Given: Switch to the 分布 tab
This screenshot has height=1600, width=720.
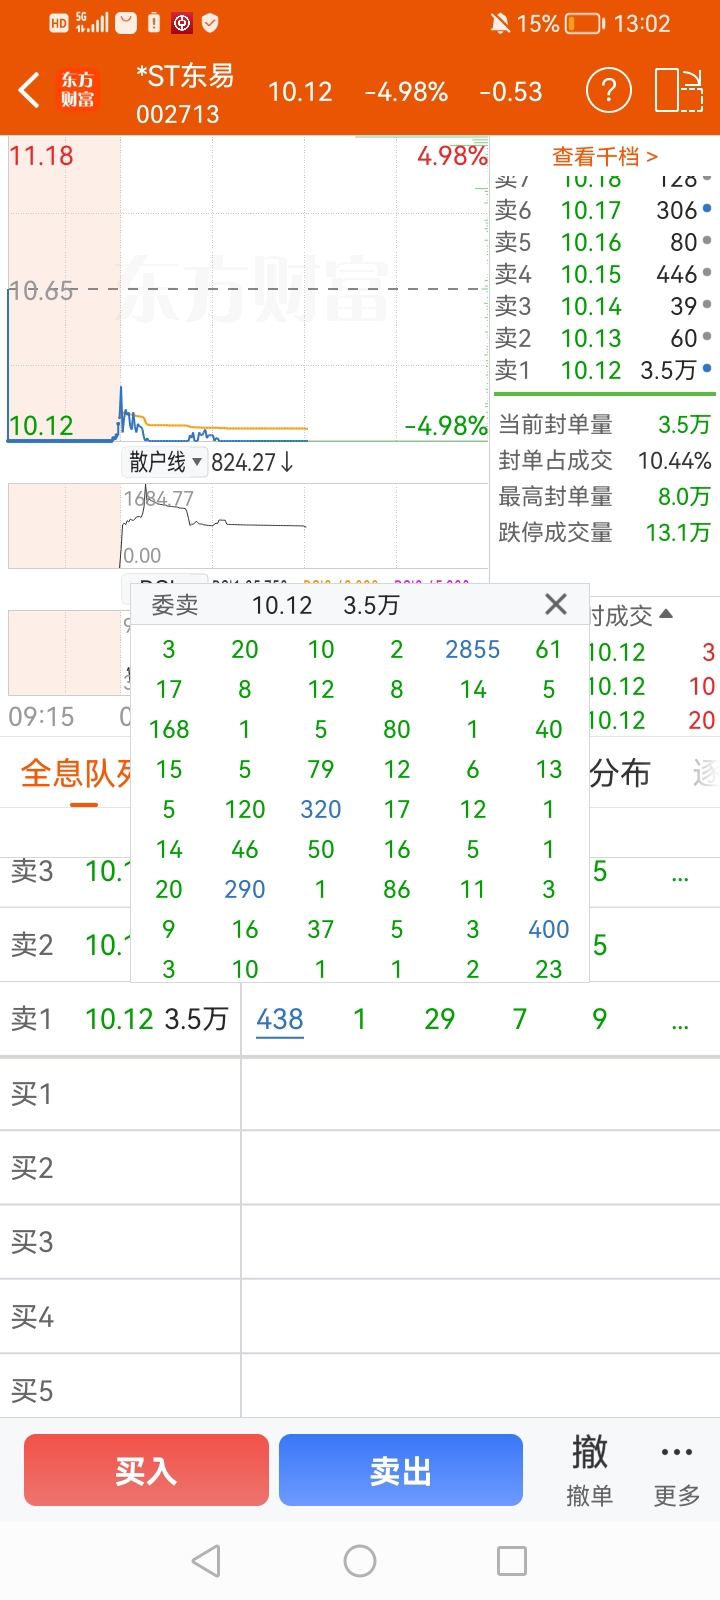Looking at the screenshot, I should (619, 773).
